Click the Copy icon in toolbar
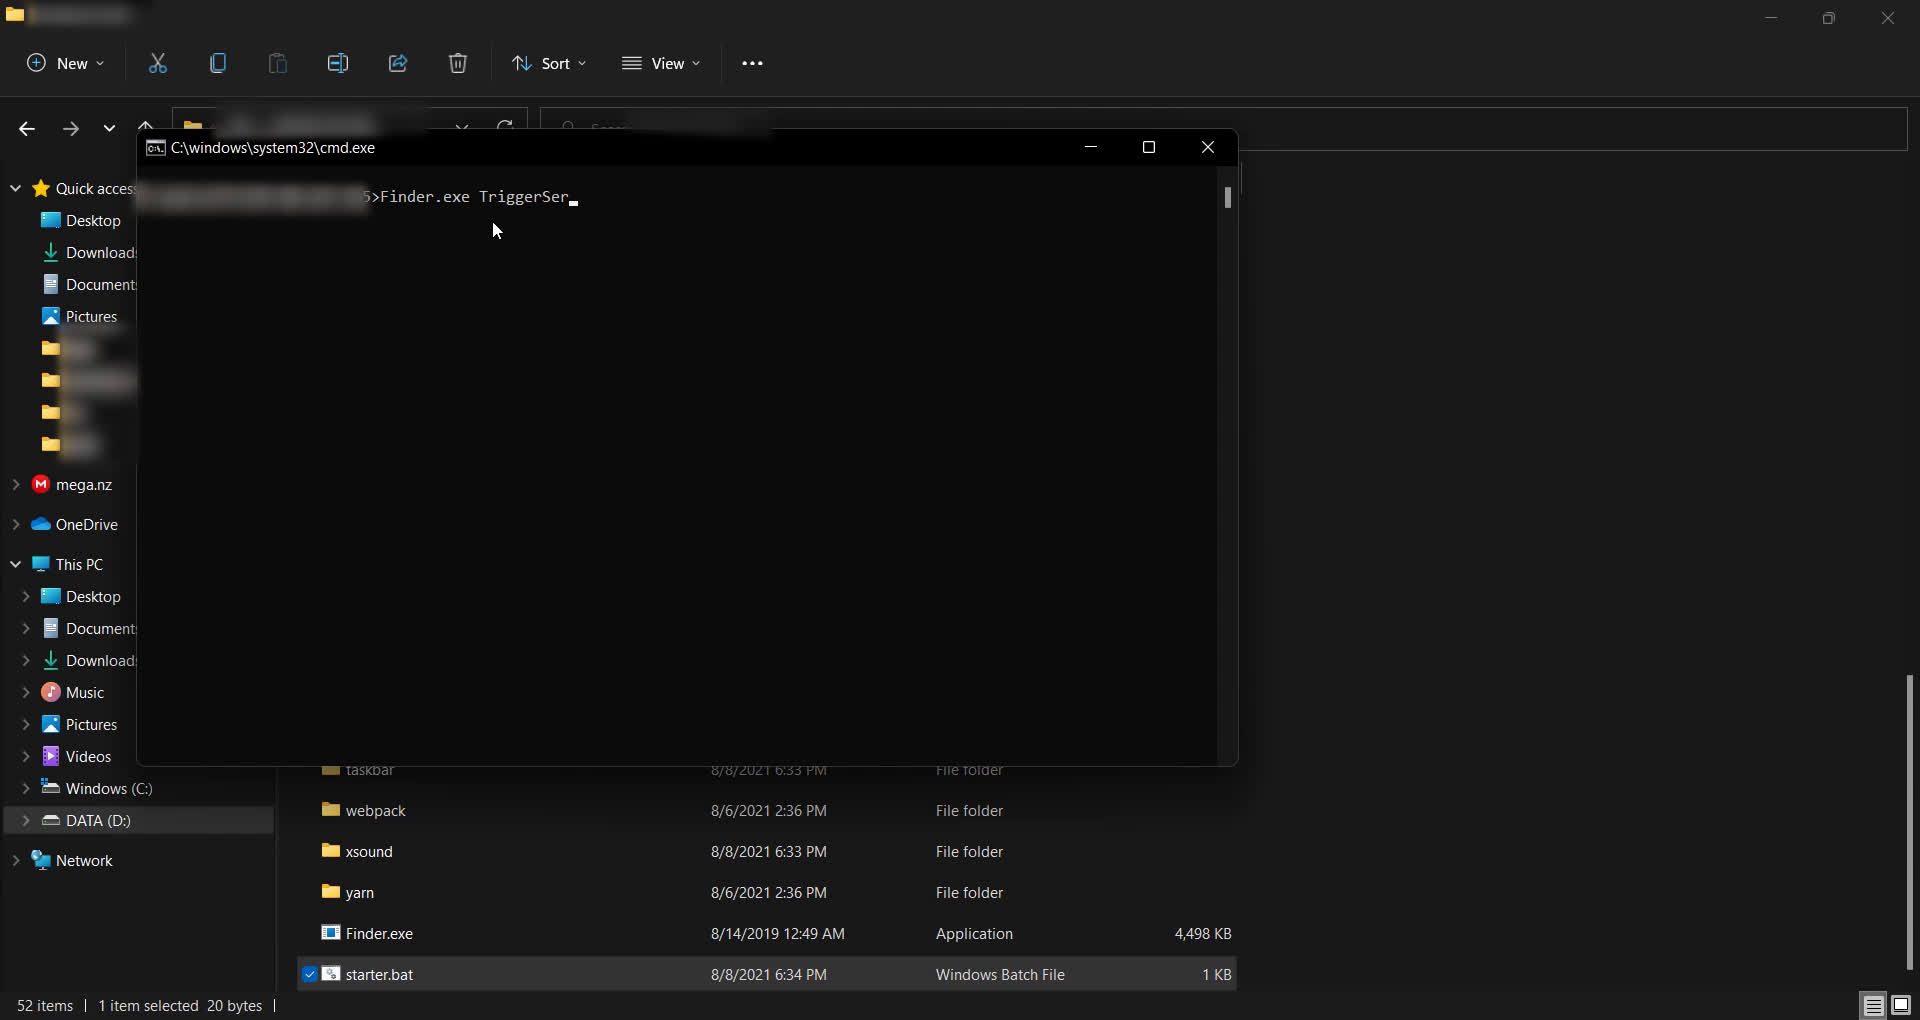The image size is (1920, 1020). 218,63
